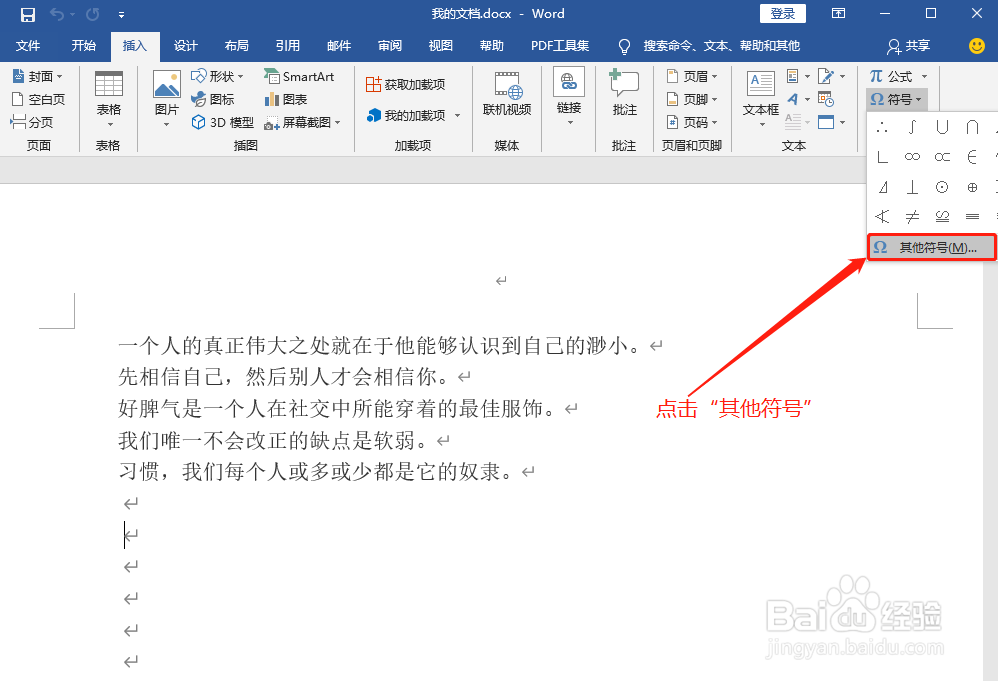Insert the element-of (∈) symbol
This screenshot has width=998, height=681.
[x=972, y=157]
